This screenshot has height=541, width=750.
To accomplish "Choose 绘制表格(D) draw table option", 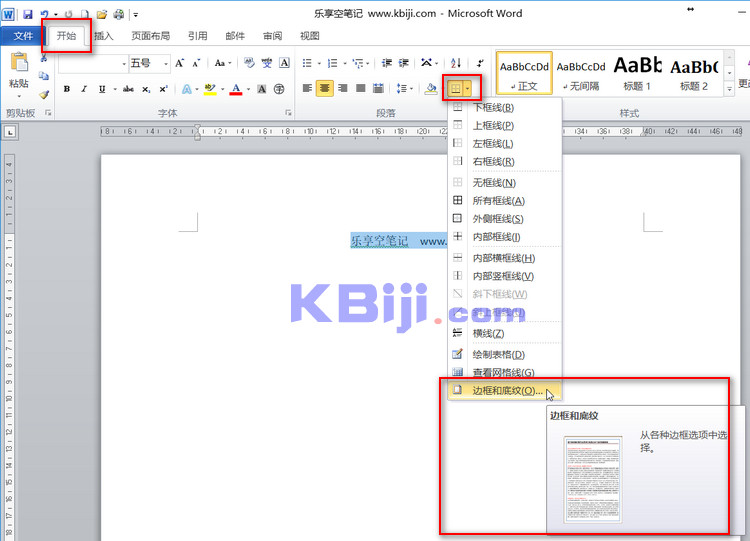I will tap(505, 354).
